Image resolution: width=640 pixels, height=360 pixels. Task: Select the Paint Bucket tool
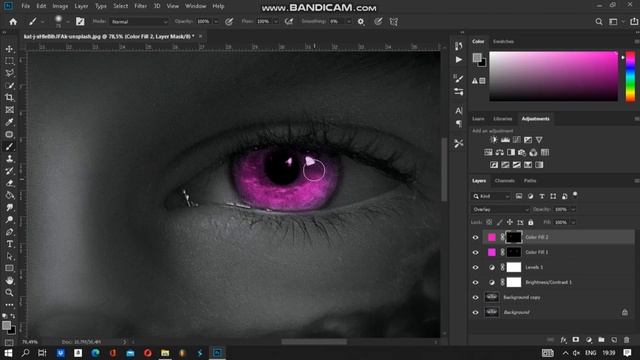(x=9, y=195)
